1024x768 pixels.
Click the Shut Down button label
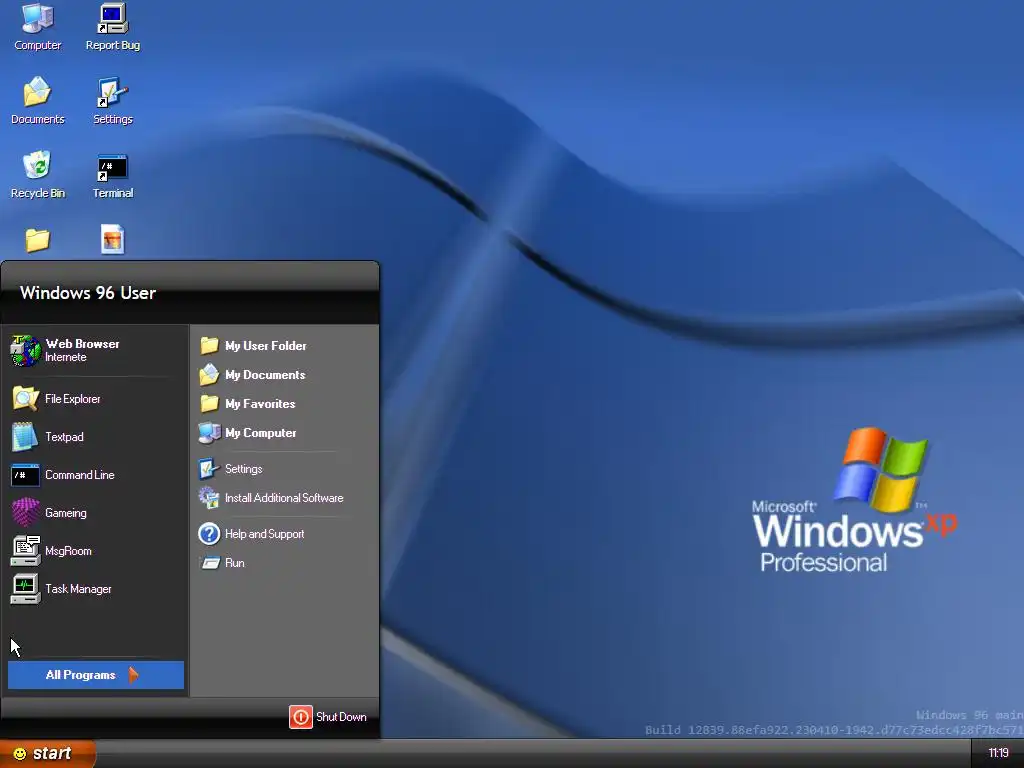pyautogui.click(x=341, y=717)
